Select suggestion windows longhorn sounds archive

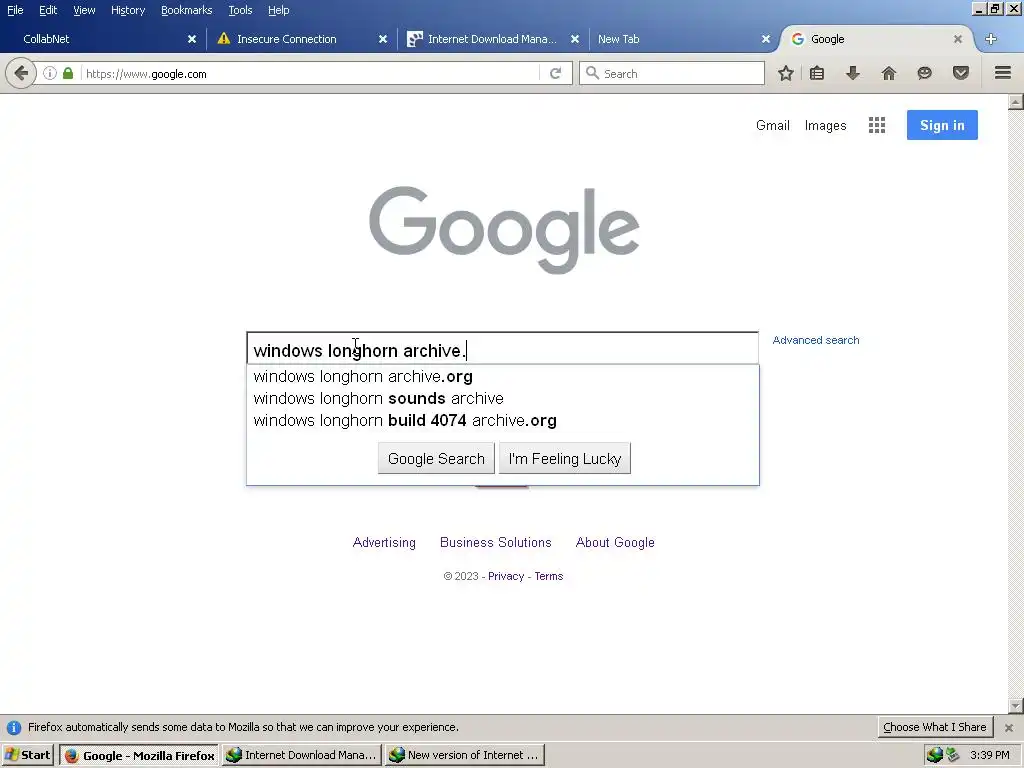502,398
